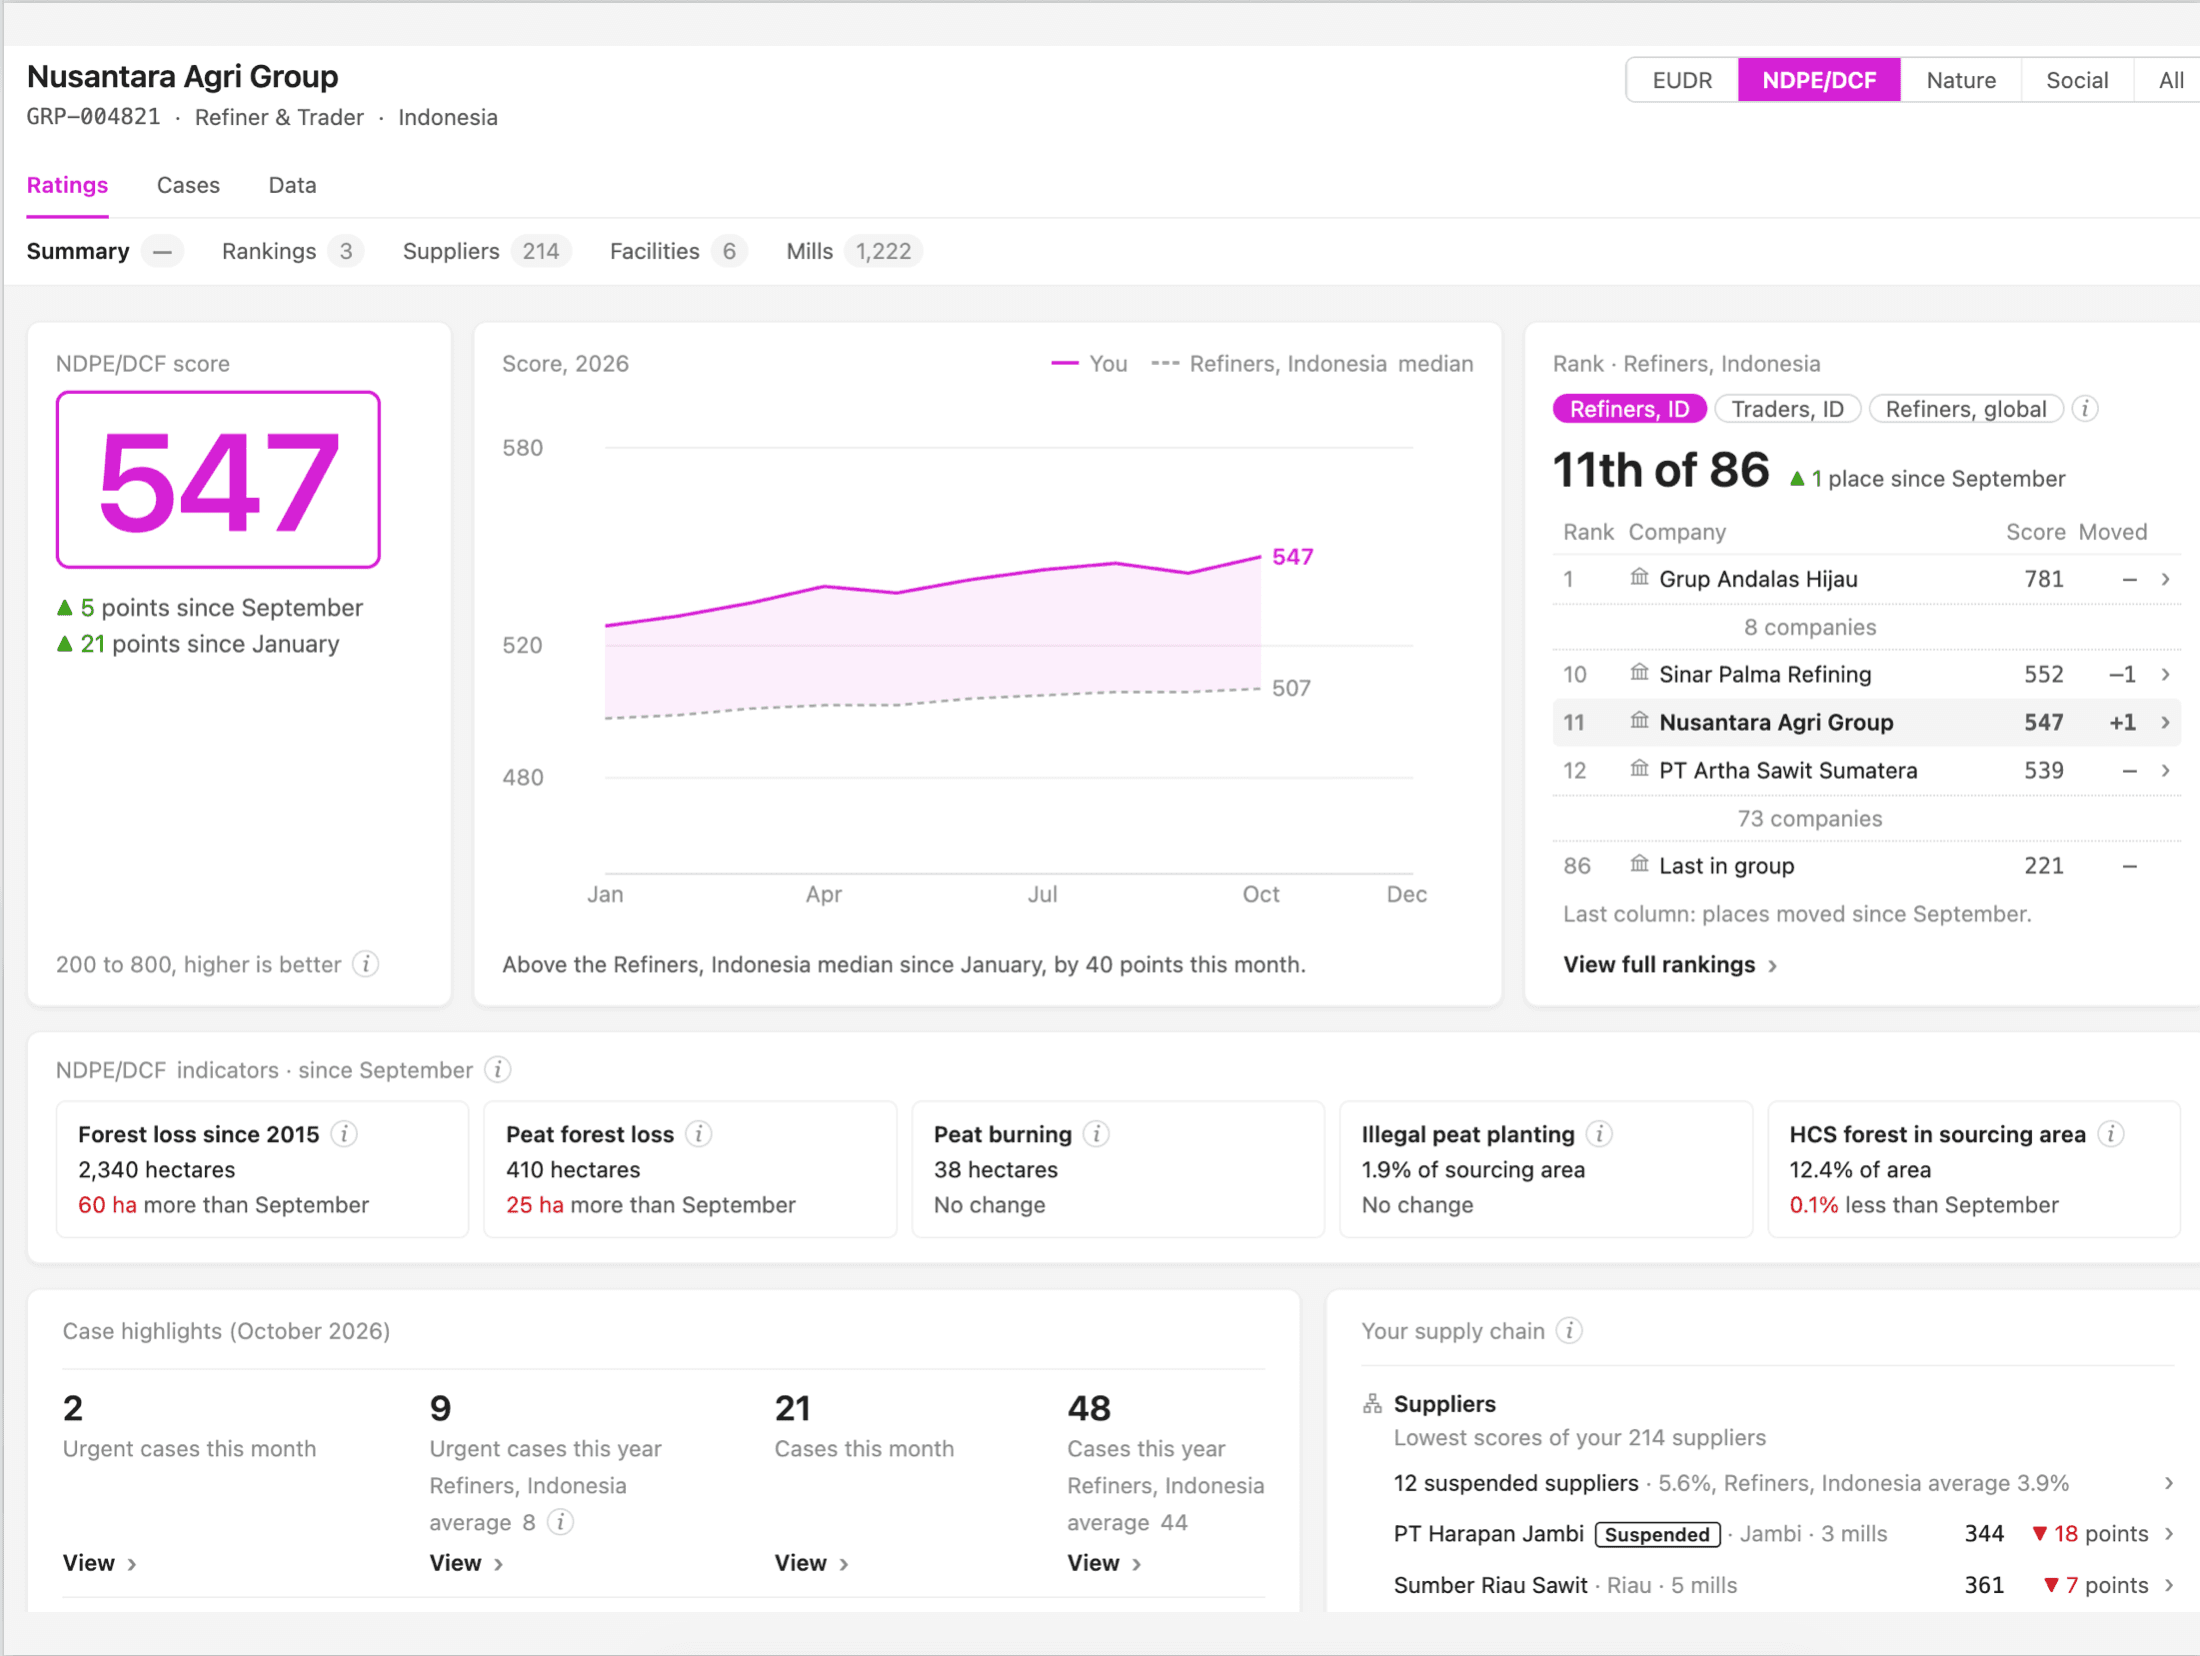2200x1656 pixels.
Task: Open info icon beside Refiners, global chip
Action: point(2084,409)
